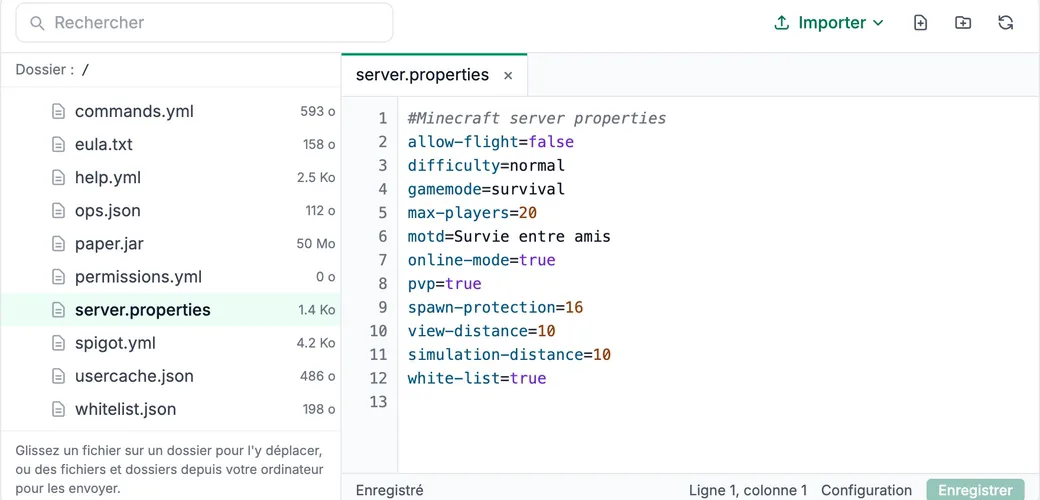This screenshot has height=500, width=1040.
Task: Click the file icon next to paper.jar
Action: (x=59, y=244)
